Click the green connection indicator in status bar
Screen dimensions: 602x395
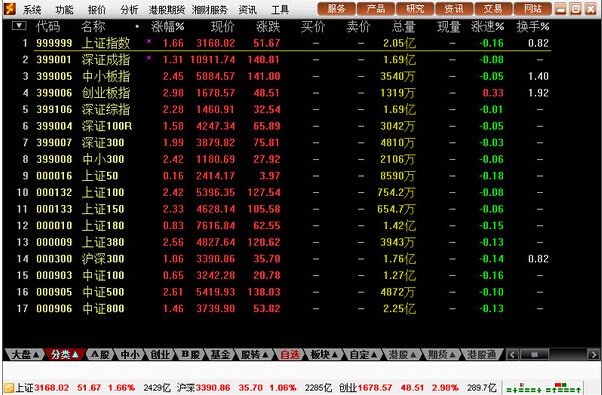(x=543, y=388)
